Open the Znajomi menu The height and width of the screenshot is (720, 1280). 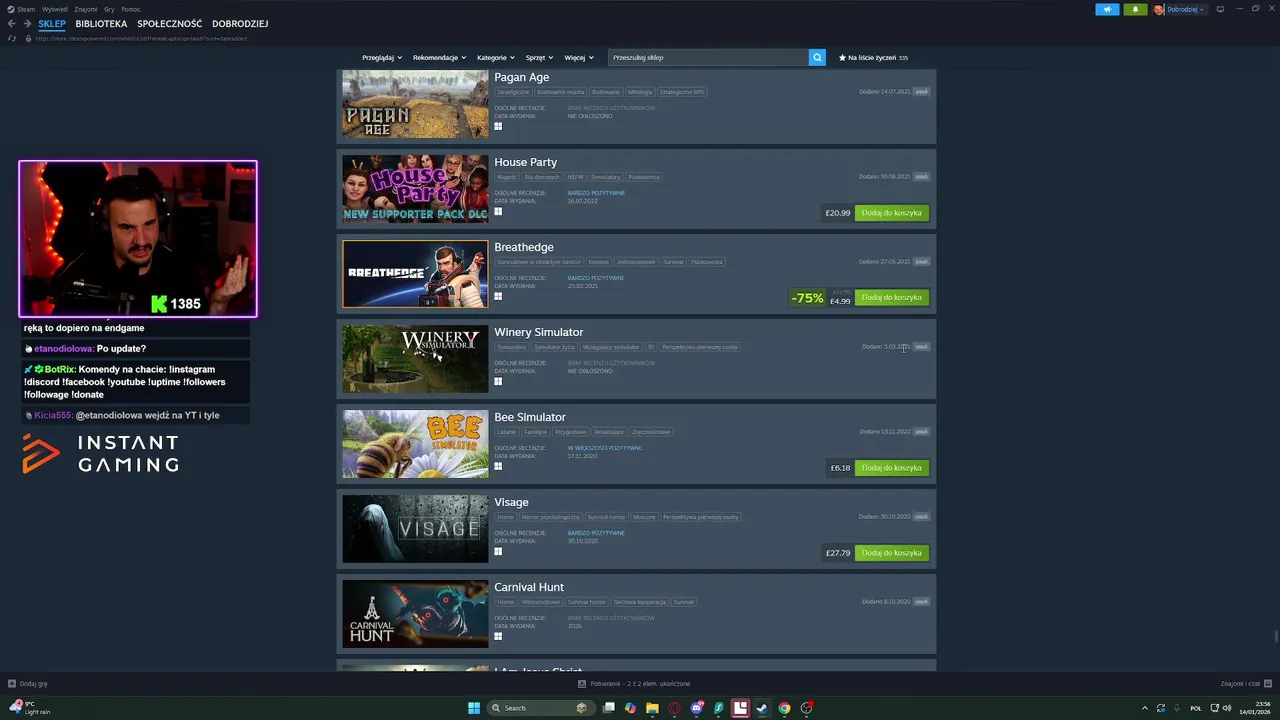click(x=86, y=9)
